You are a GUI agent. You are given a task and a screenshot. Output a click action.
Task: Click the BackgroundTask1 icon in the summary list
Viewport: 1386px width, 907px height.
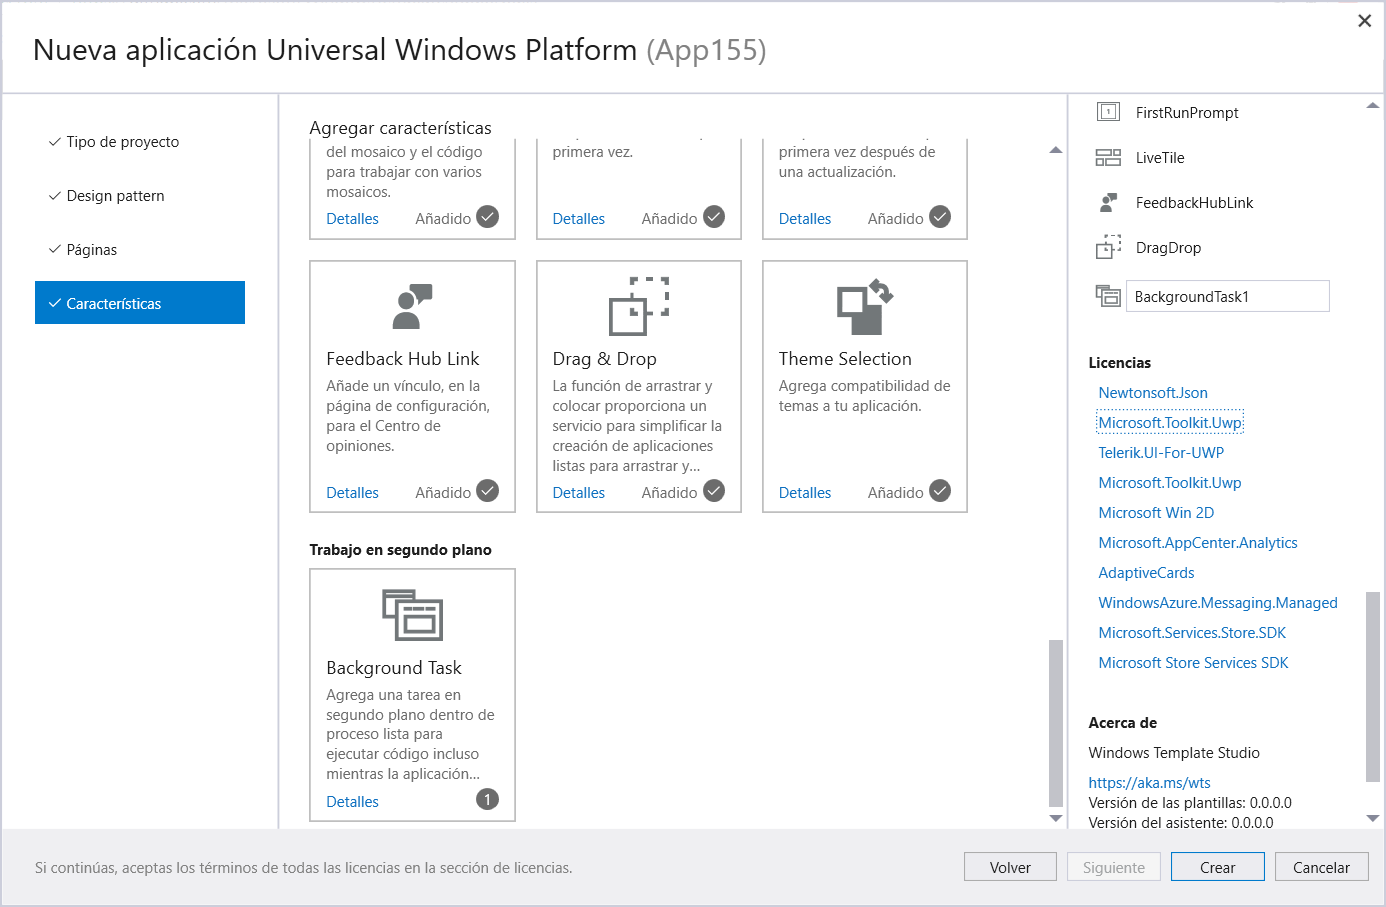click(1108, 295)
